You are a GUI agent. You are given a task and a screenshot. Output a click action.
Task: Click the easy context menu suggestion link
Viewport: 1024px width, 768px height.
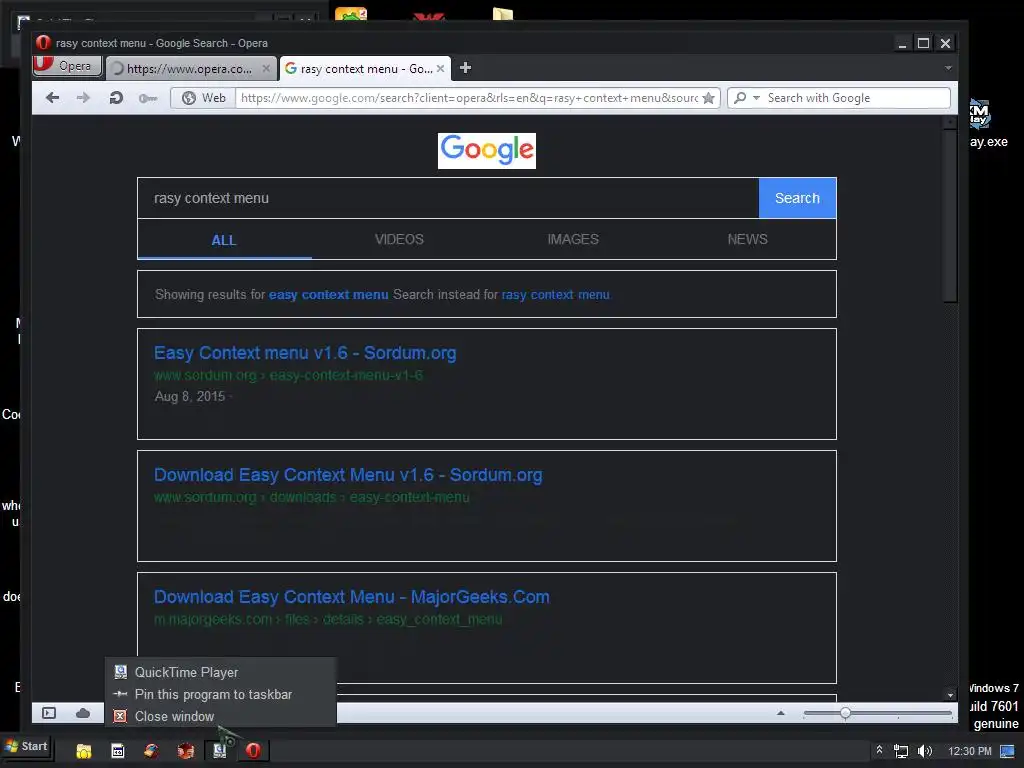[x=328, y=295]
